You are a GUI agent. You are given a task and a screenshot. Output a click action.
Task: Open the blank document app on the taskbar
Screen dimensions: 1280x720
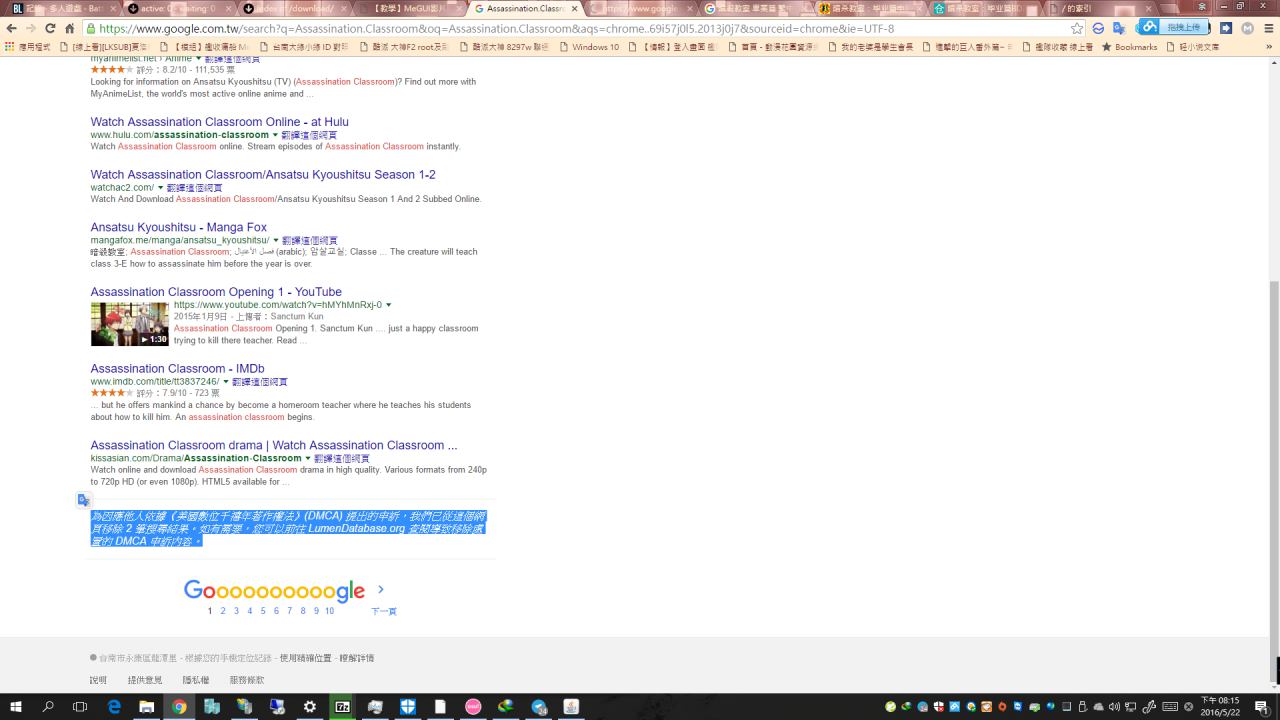pyautogui.click(x=440, y=707)
